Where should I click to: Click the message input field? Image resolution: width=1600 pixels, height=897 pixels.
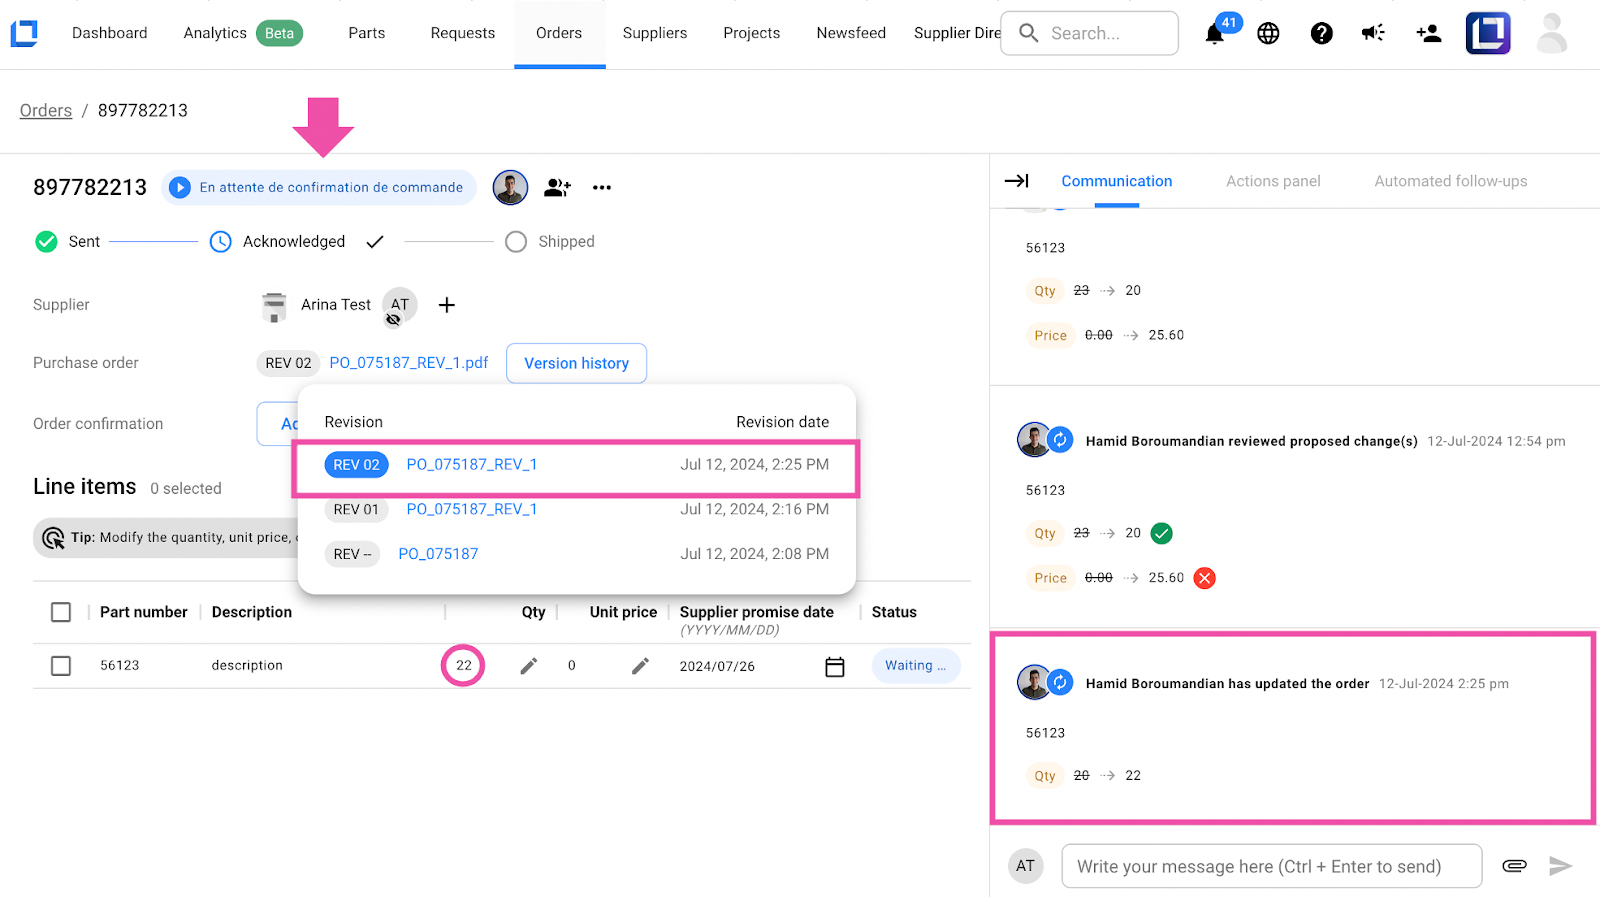pyautogui.click(x=1271, y=866)
